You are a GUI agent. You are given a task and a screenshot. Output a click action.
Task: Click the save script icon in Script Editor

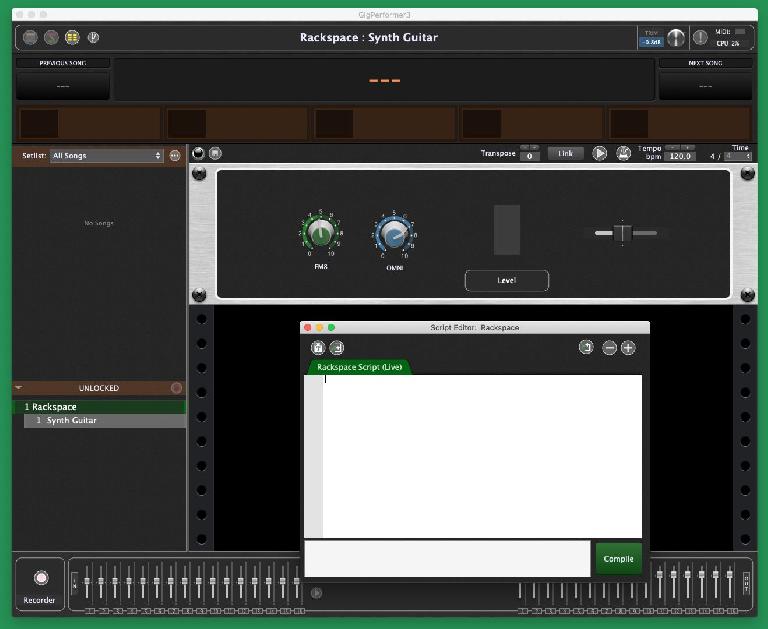[x=336, y=347]
